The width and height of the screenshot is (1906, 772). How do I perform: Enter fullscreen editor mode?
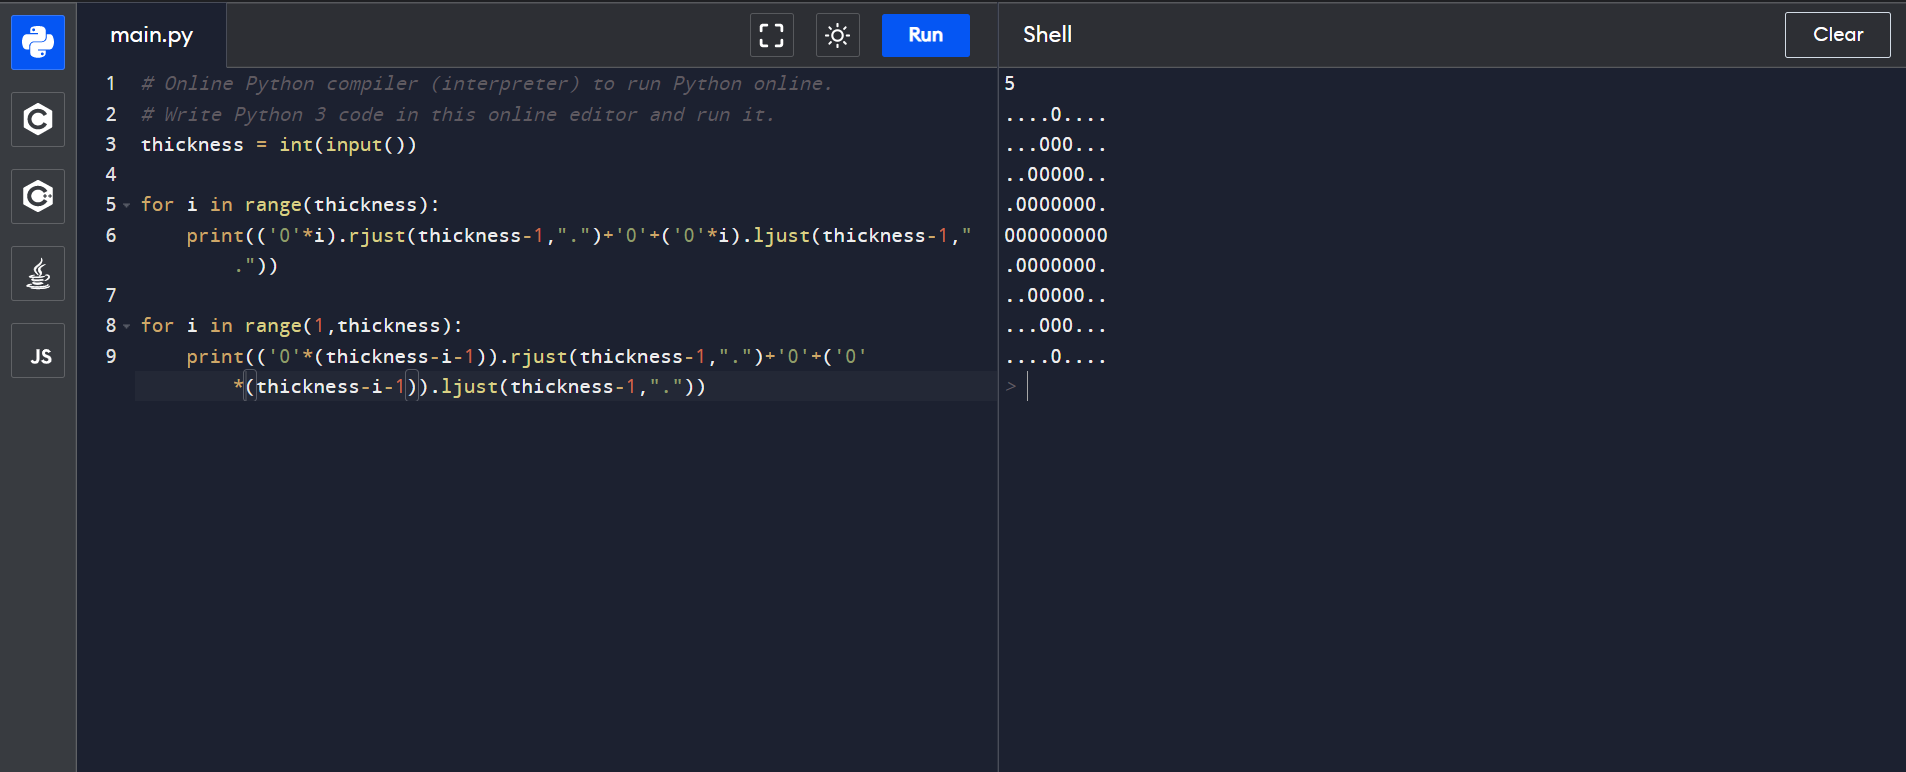pos(771,35)
